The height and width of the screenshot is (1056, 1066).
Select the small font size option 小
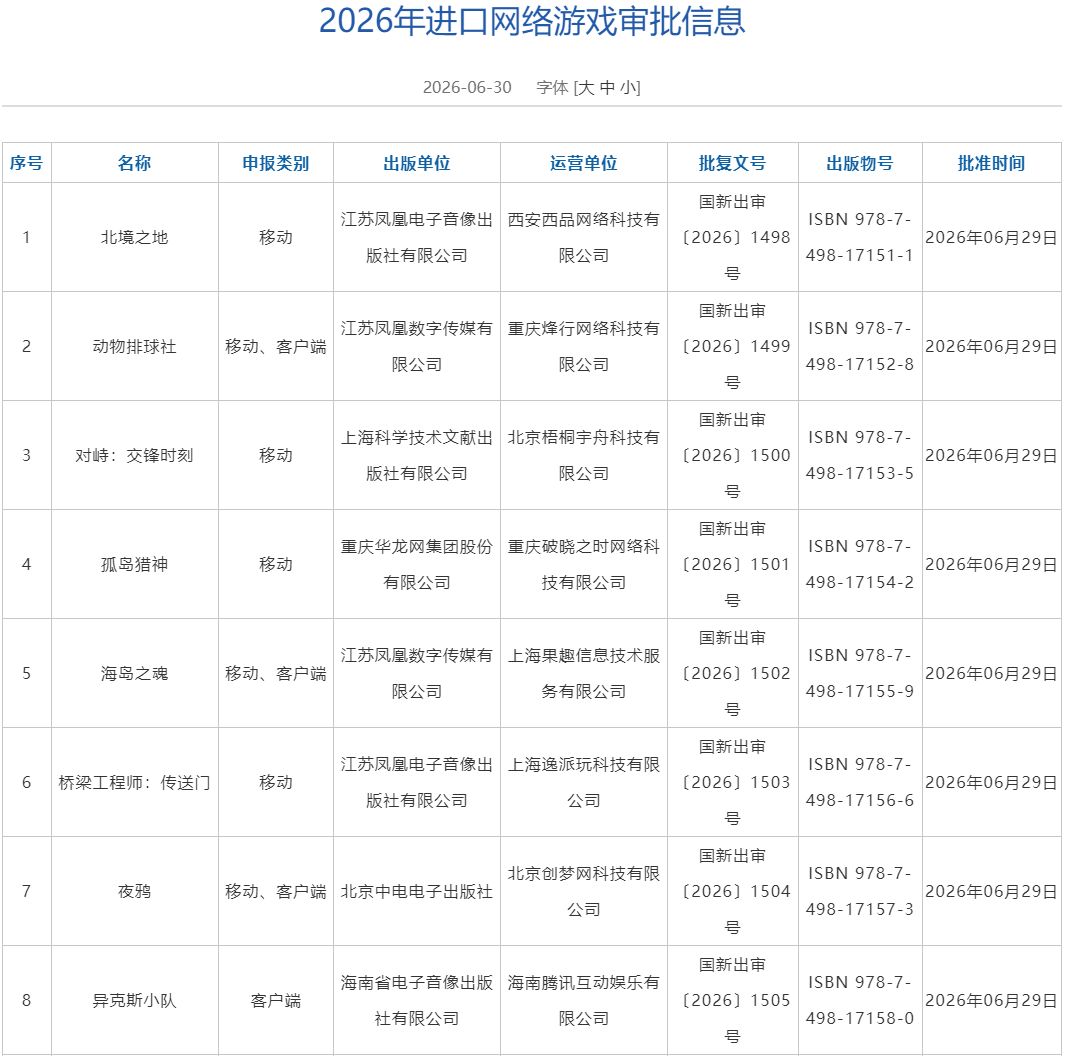[627, 88]
